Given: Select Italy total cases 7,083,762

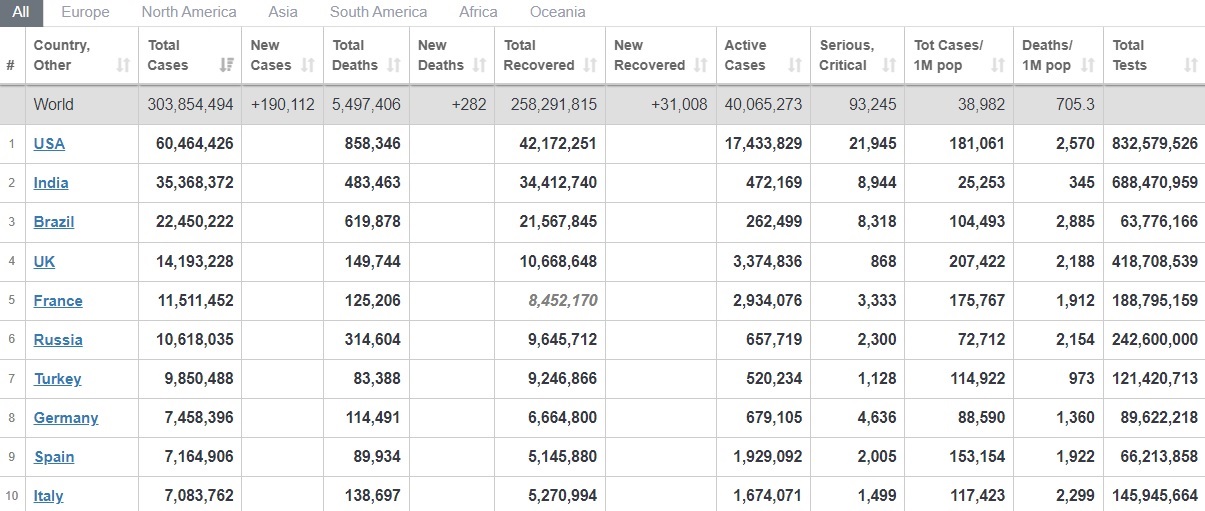Looking at the screenshot, I should point(198,495).
